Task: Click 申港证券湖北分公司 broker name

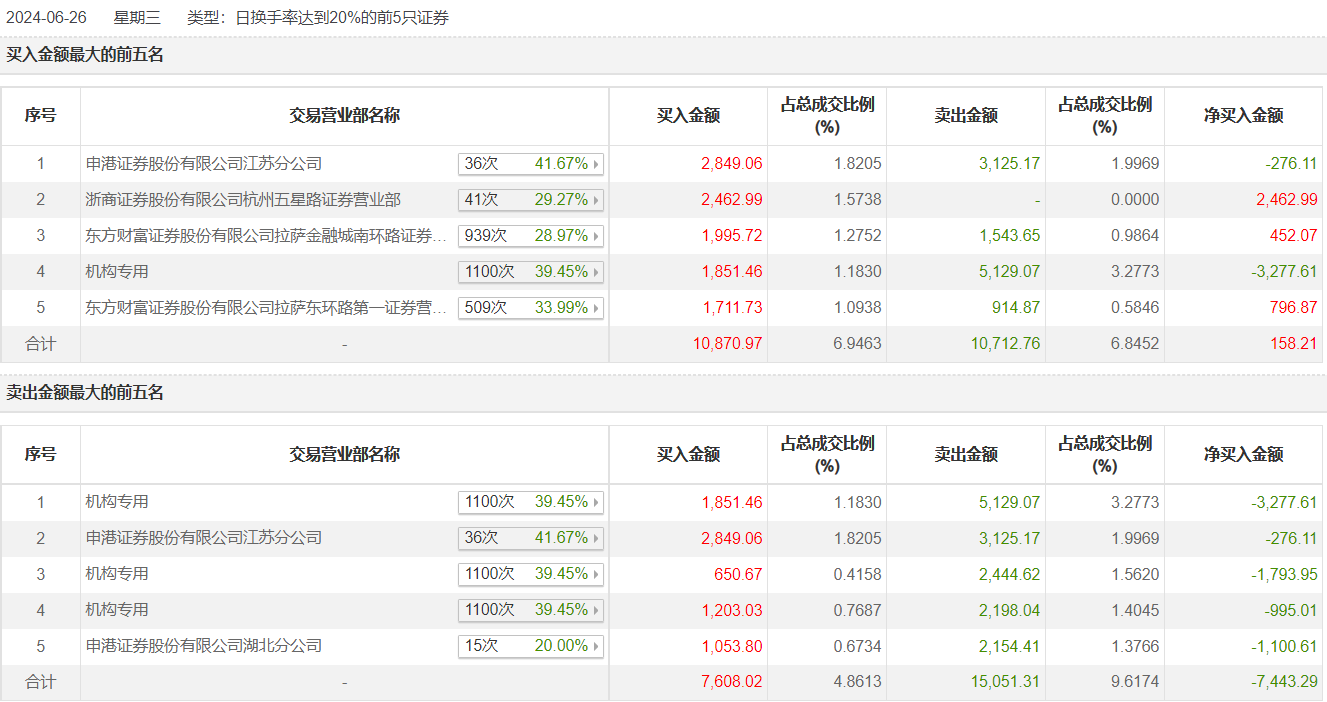Action: (x=204, y=646)
